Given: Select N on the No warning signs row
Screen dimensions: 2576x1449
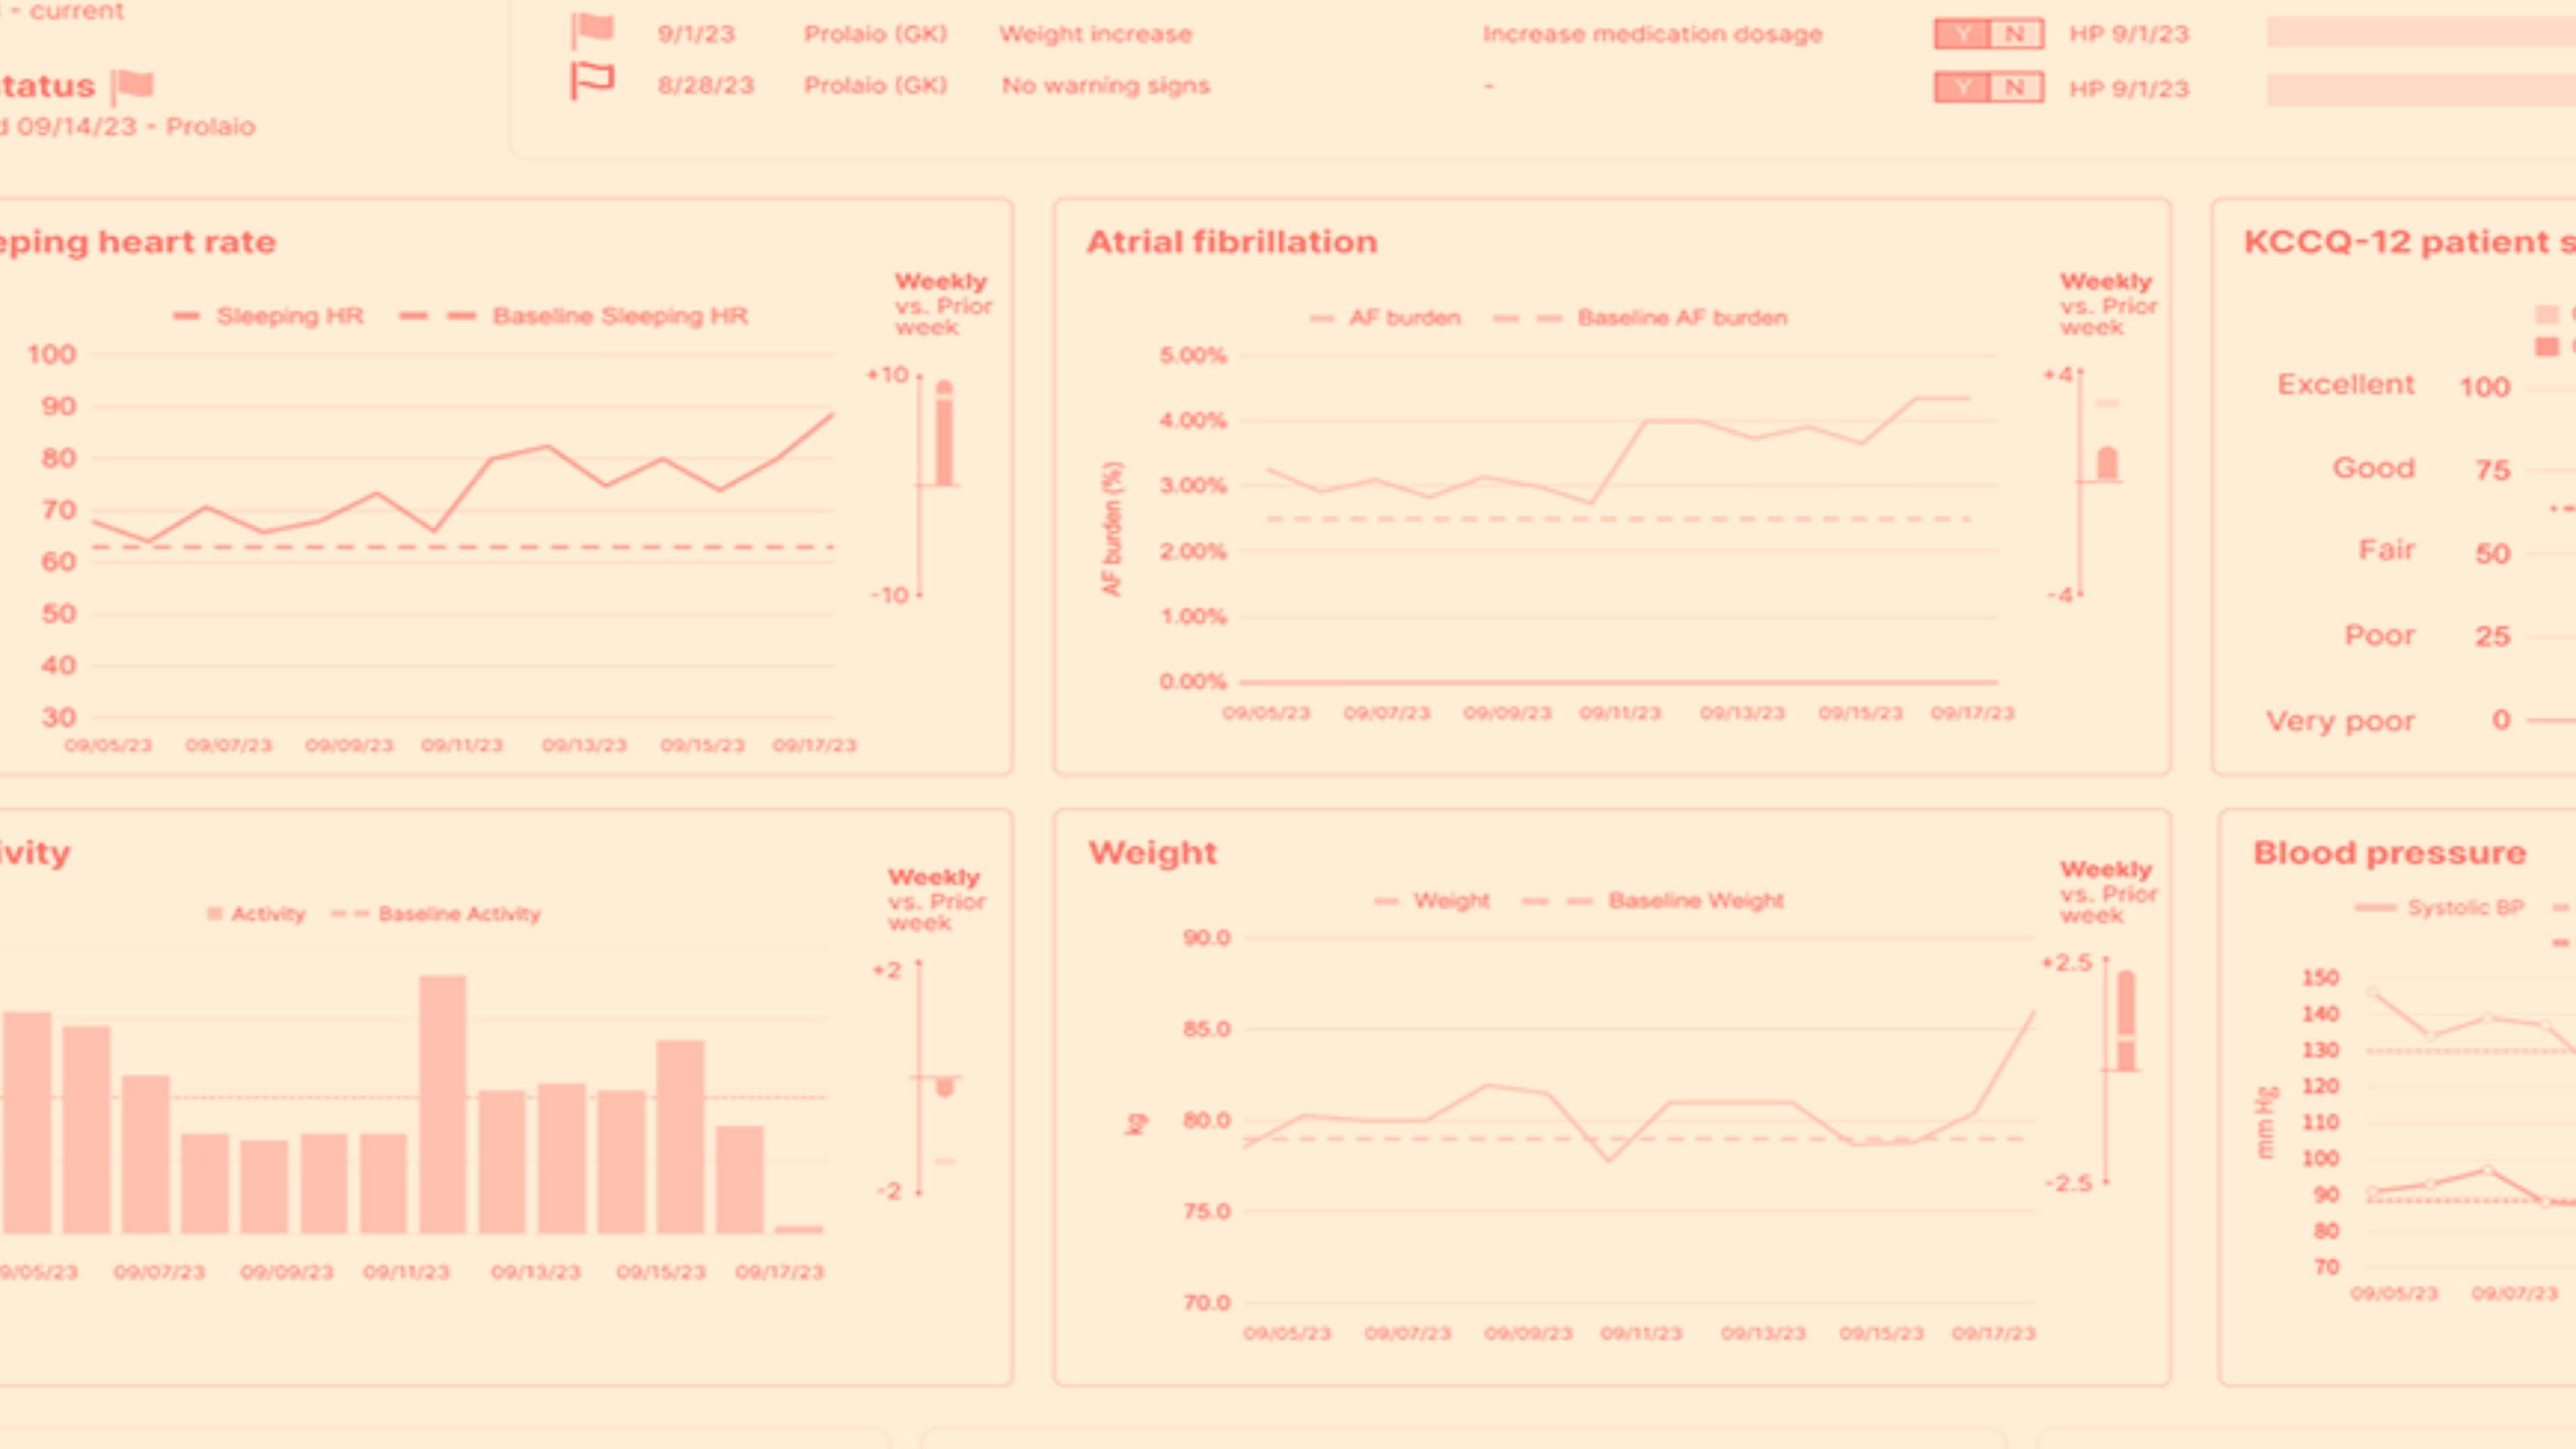Looking at the screenshot, I should (x=2015, y=88).
